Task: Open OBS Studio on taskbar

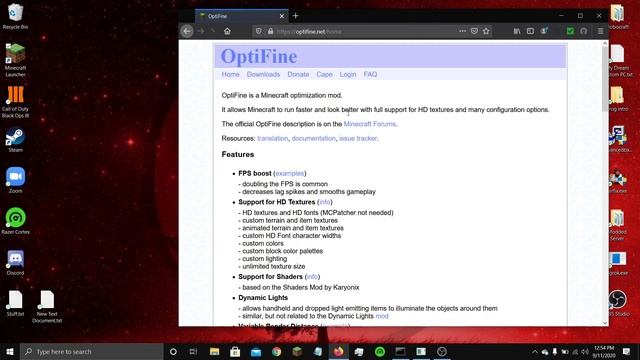Action: click(x=442, y=351)
